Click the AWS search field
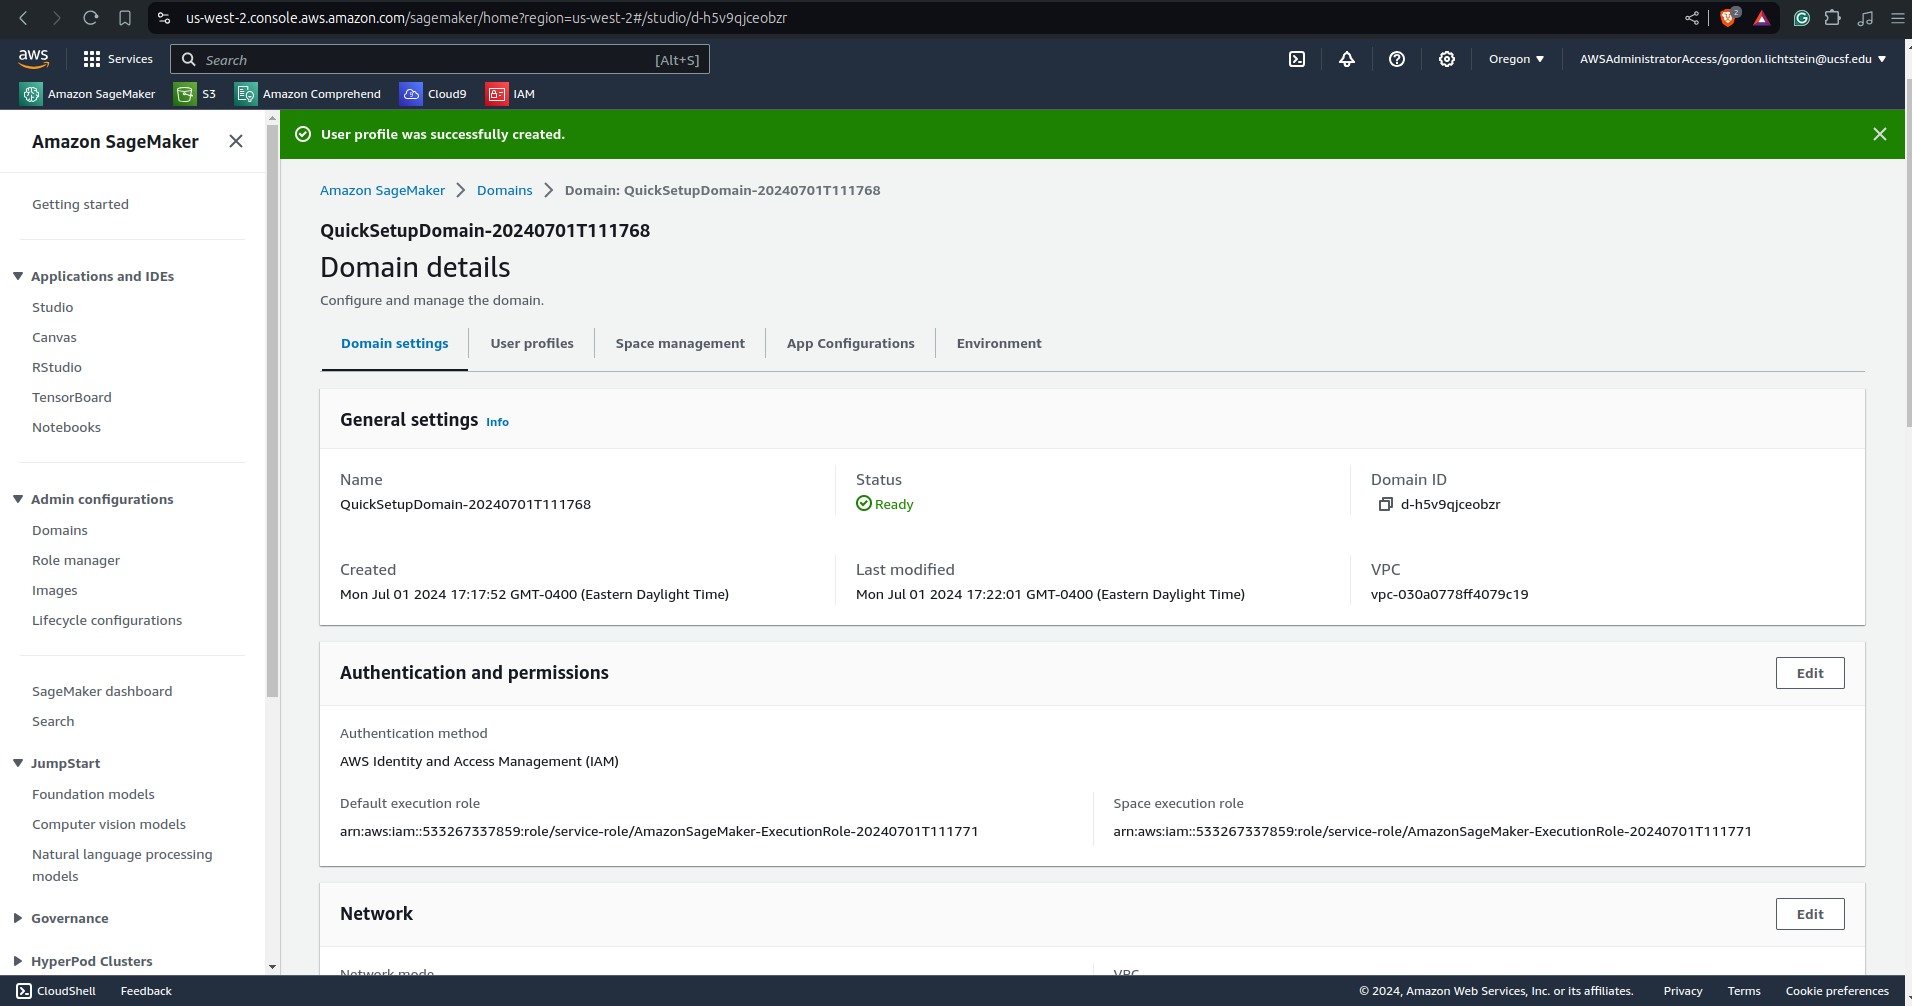 tap(440, 59)
